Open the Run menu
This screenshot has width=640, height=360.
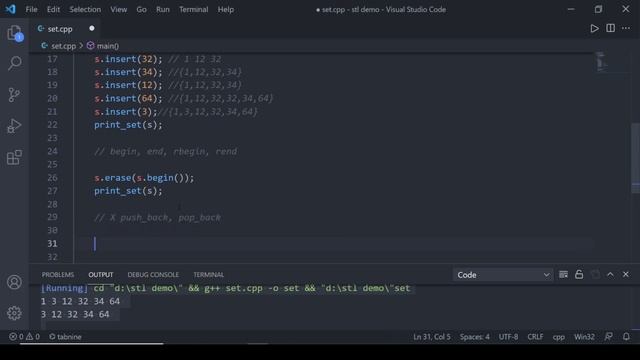(x=162, y=9)
